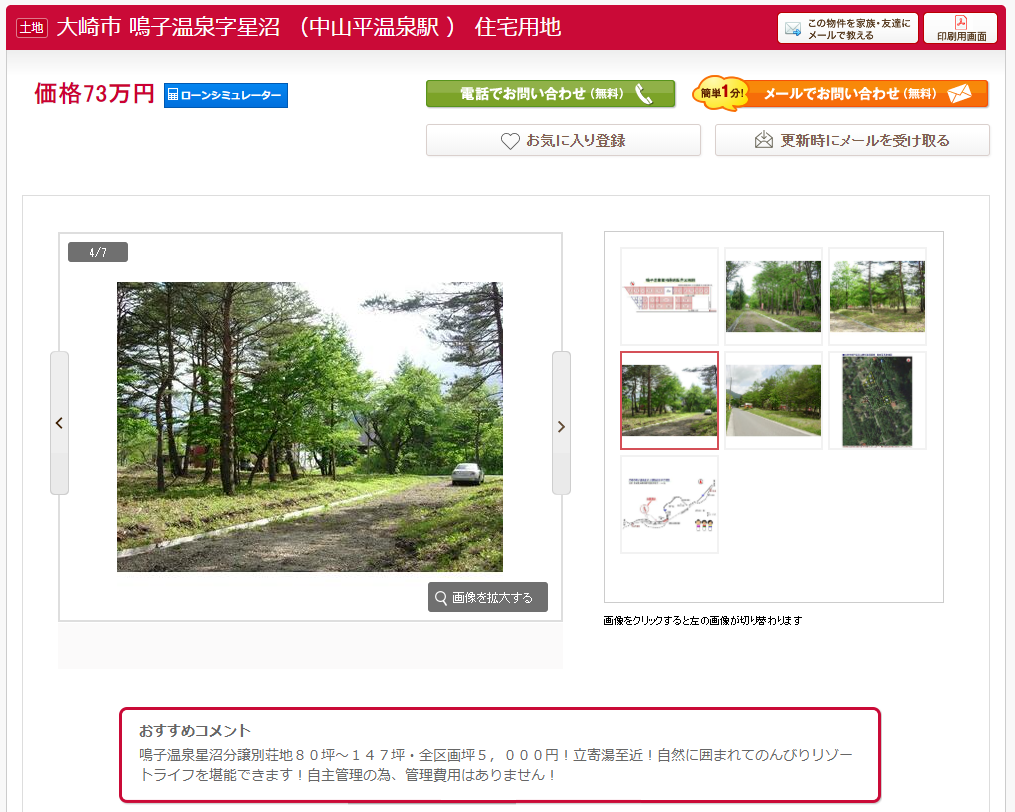Screen dimensions: 1015x812
Task: Open the print view (印刷用画面)
Action: pos(961,28)
